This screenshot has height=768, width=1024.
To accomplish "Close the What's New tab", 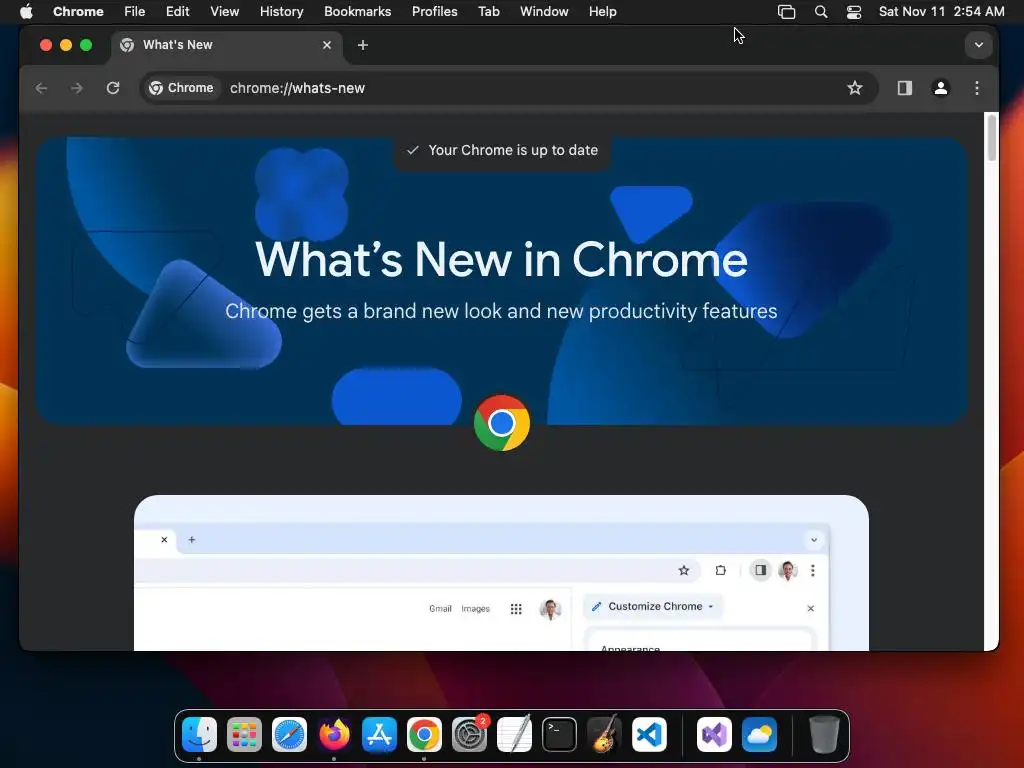I will [x=327, y=45].
